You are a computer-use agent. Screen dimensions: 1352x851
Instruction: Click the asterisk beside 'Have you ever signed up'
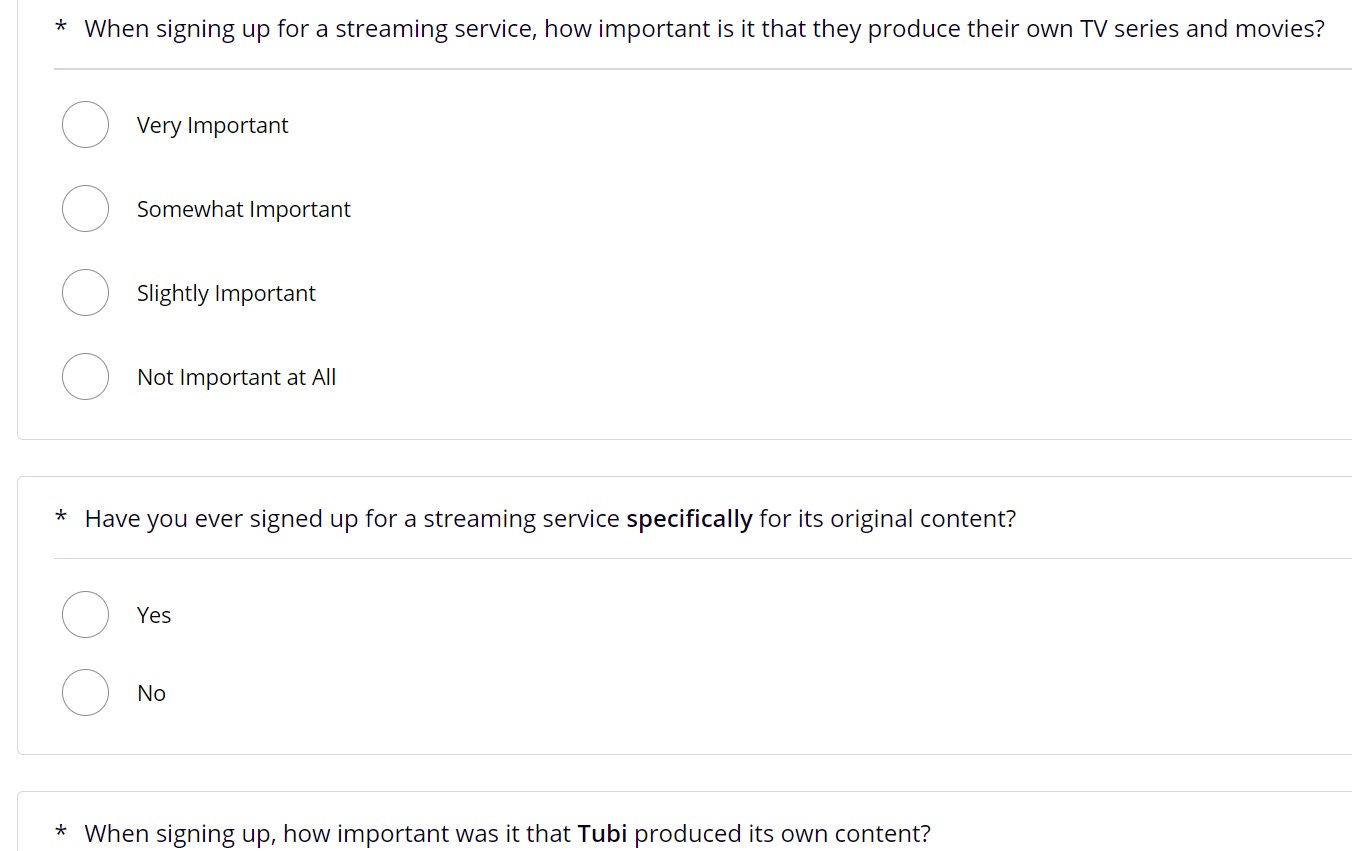point(61,517)
